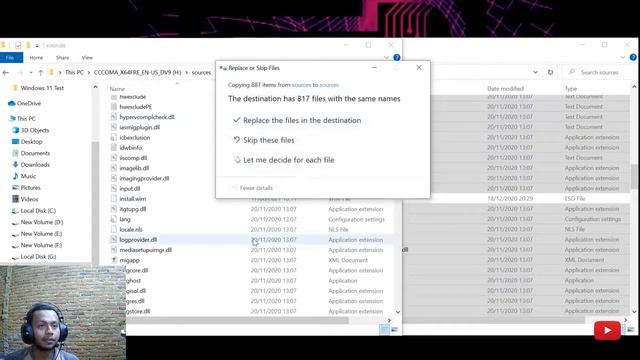The image size is (640, 360).
Task: Select Pictures in navigation pane
Action: point(27,187)
